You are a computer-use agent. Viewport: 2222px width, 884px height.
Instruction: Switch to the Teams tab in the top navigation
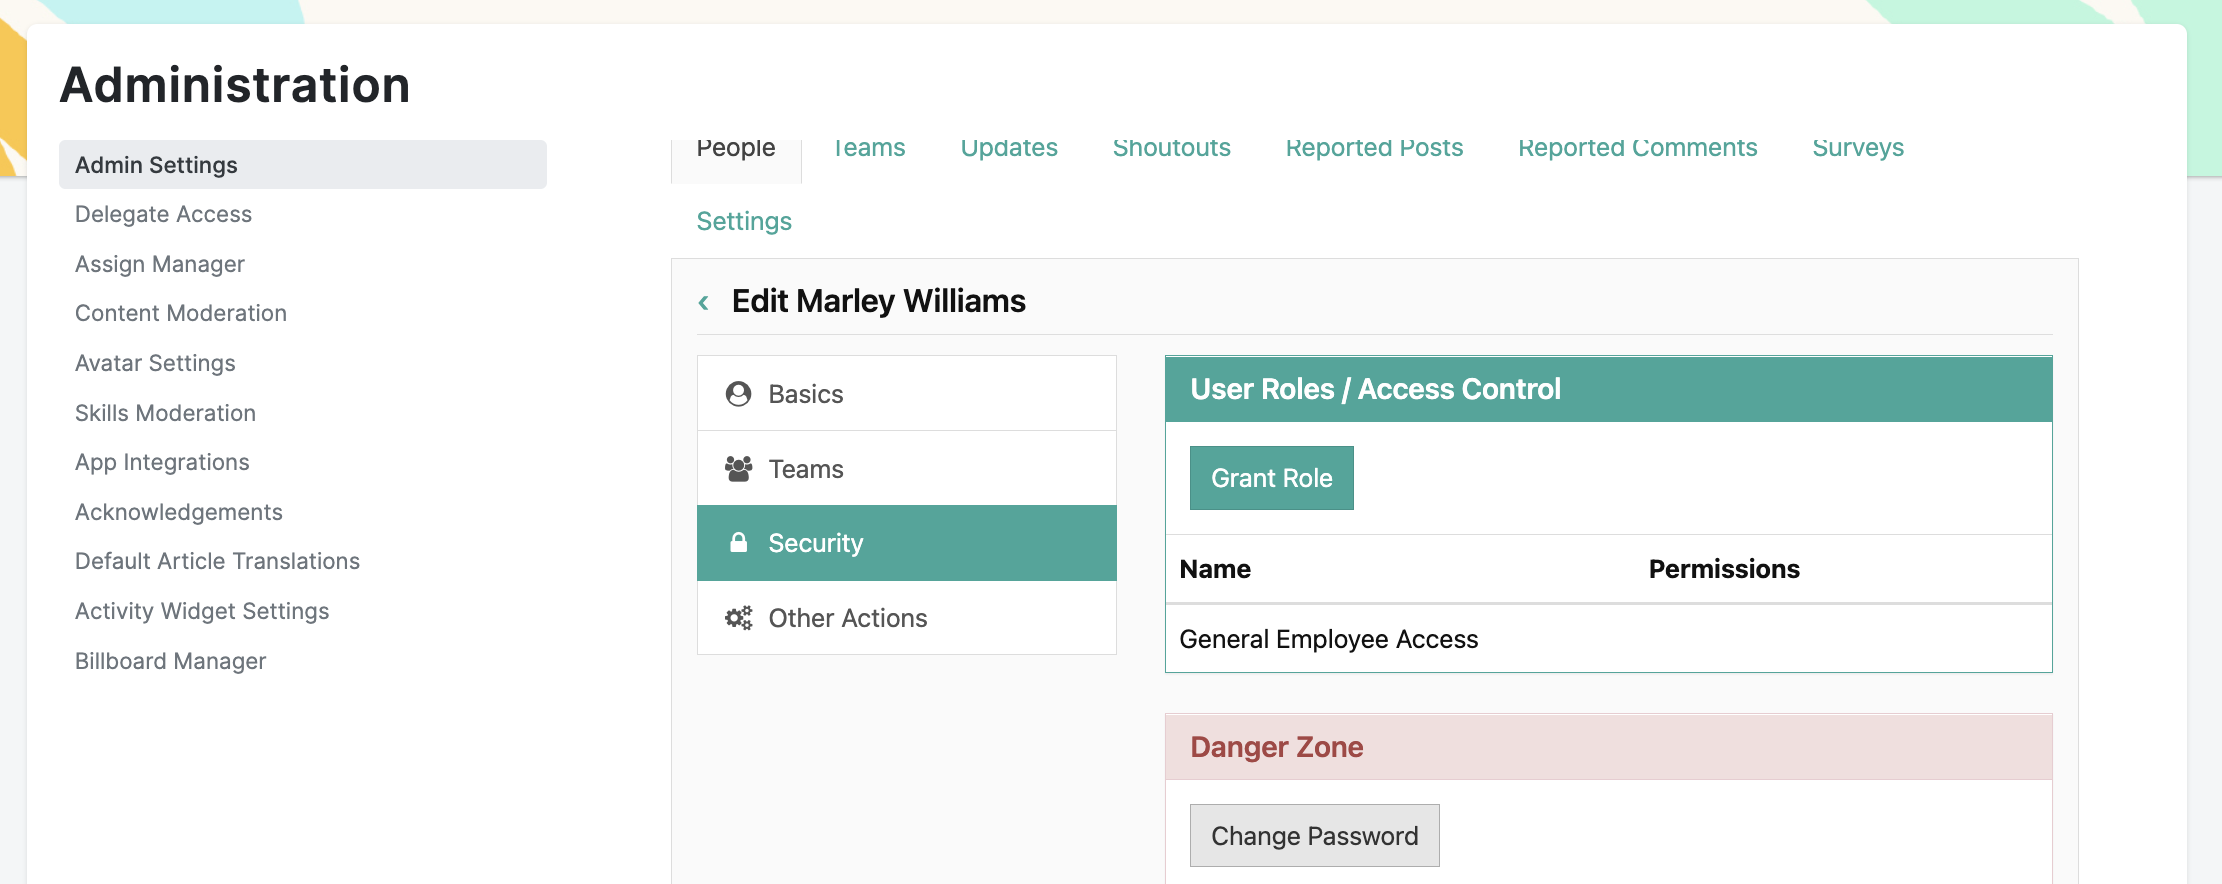click(x=869, y=148)
